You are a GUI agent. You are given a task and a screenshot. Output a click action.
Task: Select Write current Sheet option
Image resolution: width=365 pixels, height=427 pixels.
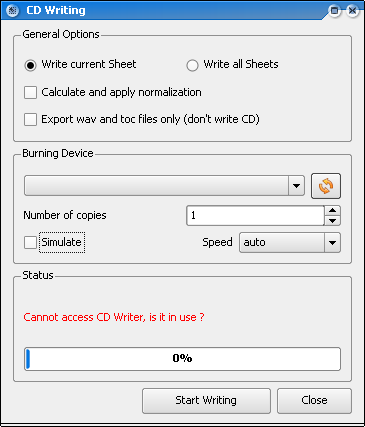(x=30, y=65)
